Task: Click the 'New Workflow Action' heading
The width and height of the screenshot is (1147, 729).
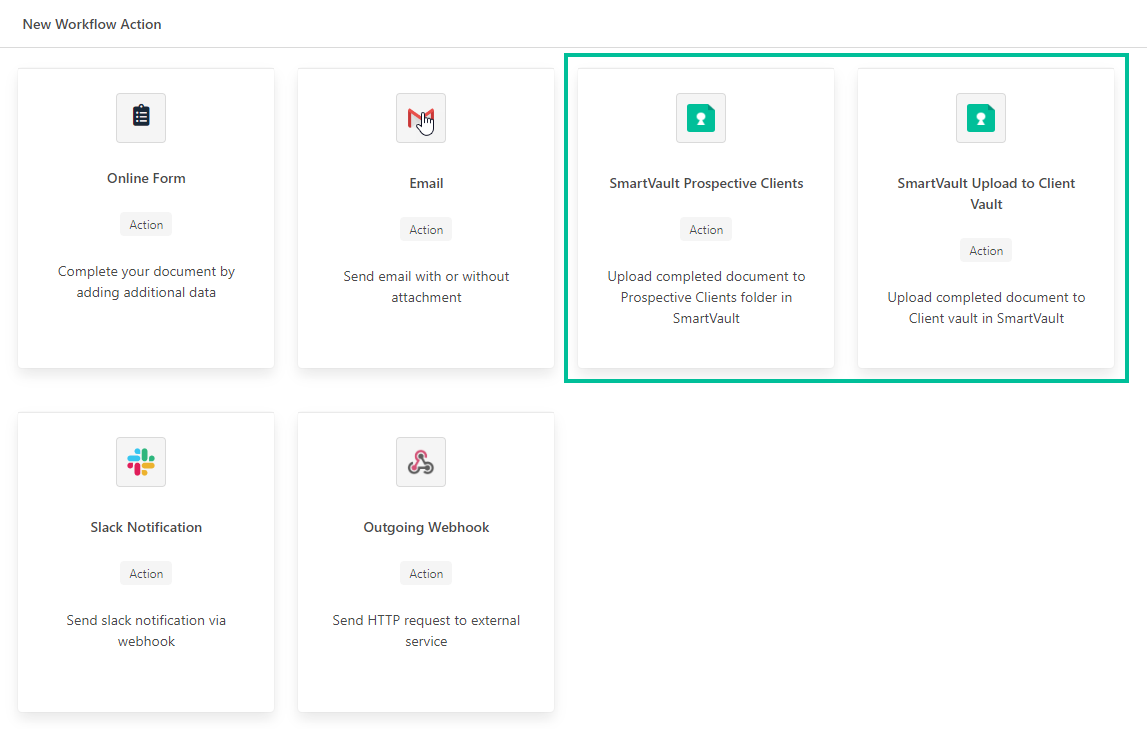Action: [x=92, y=24]
